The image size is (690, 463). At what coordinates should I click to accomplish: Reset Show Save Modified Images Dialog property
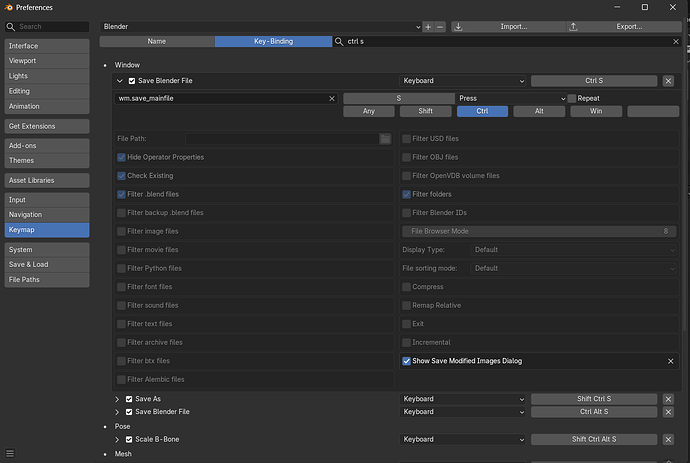click(670, 361)
